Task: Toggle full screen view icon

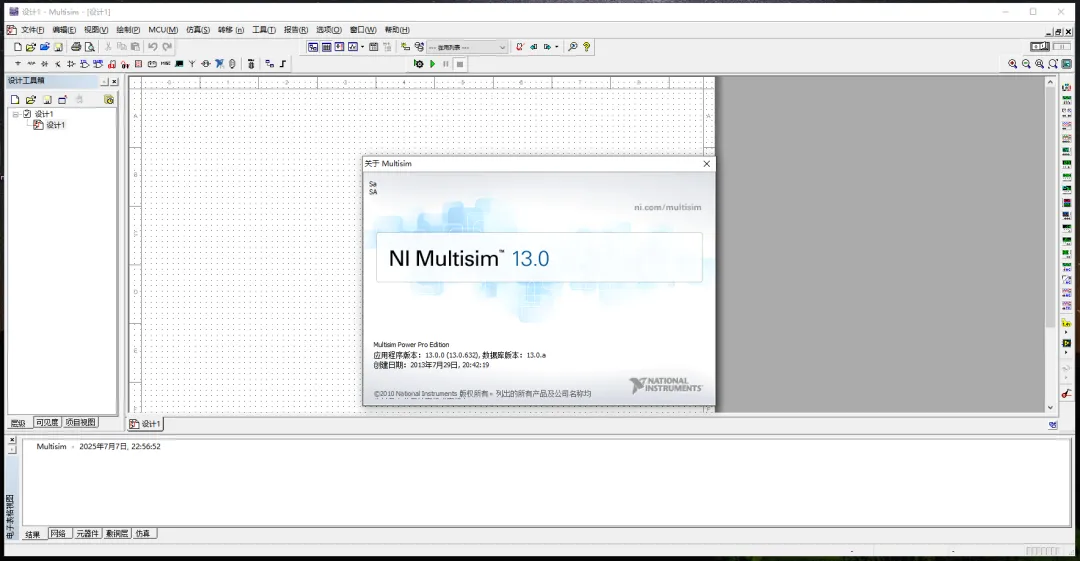Action: point(1066,63)
